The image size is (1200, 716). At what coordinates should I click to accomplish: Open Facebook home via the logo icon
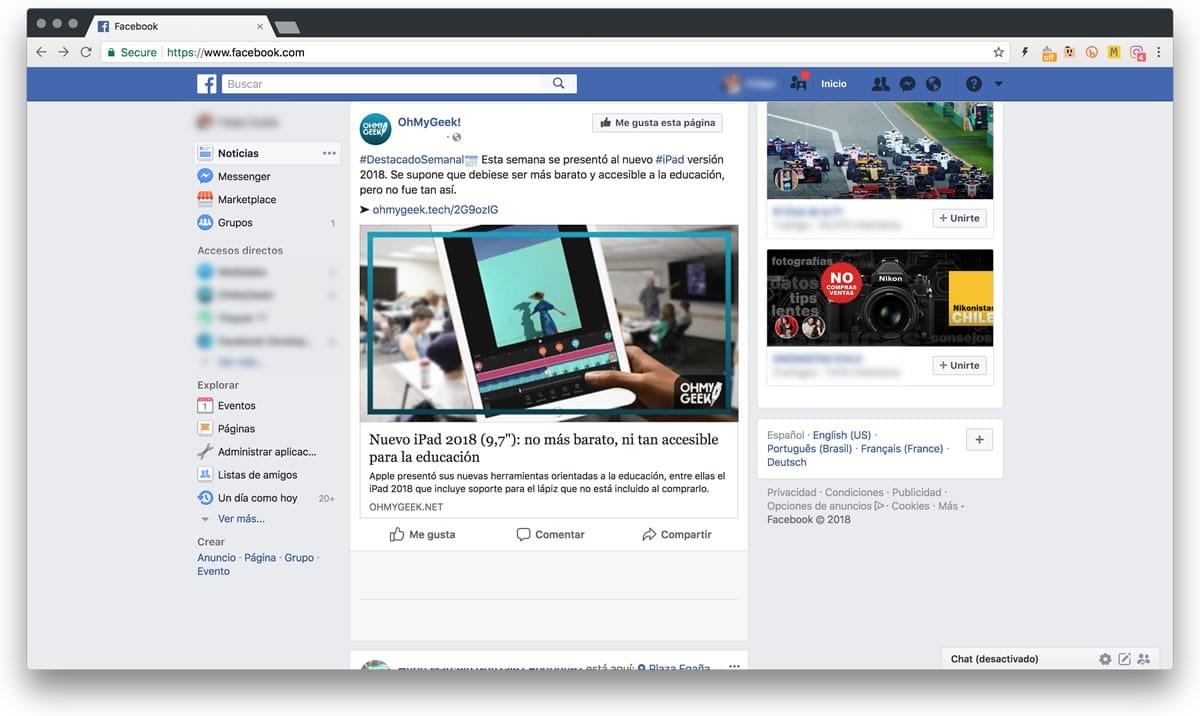point(206,83)
